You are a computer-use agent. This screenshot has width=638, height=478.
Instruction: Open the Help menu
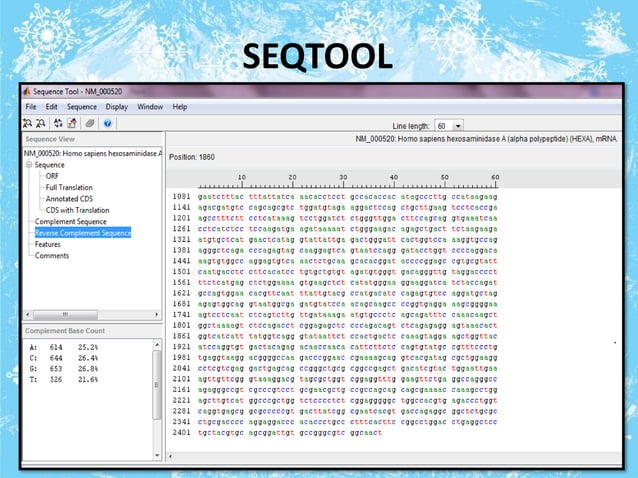(x=180, y=107)
